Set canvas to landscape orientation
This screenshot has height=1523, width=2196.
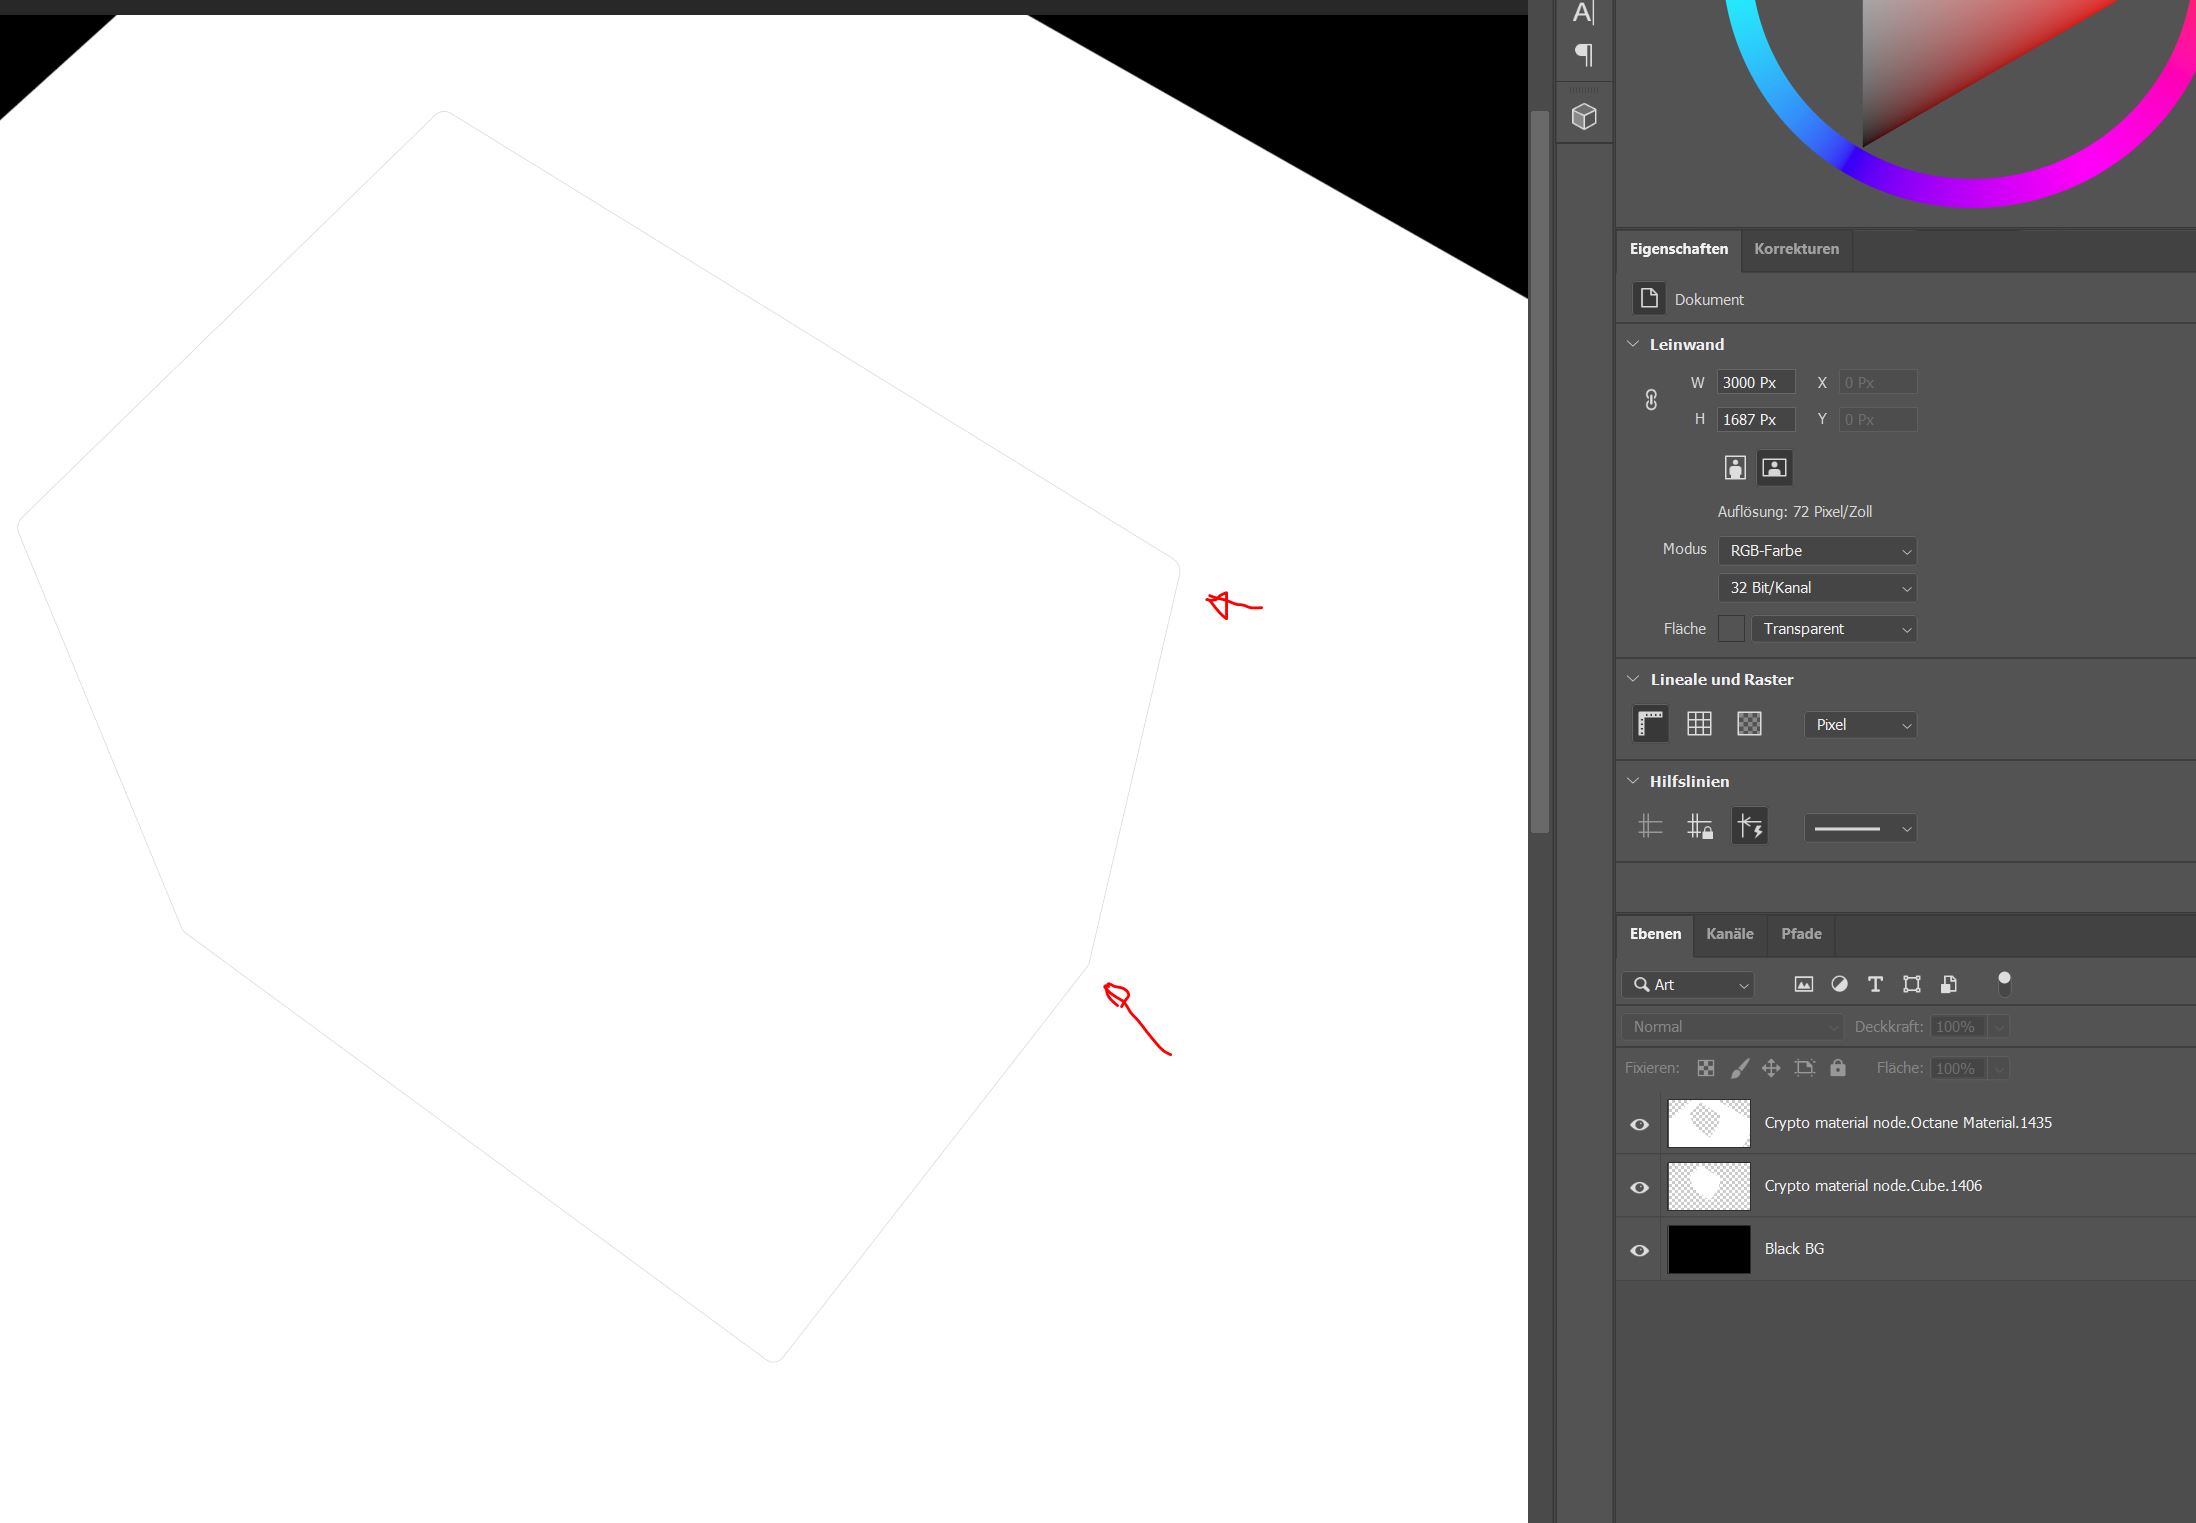tap(1774, 467)
